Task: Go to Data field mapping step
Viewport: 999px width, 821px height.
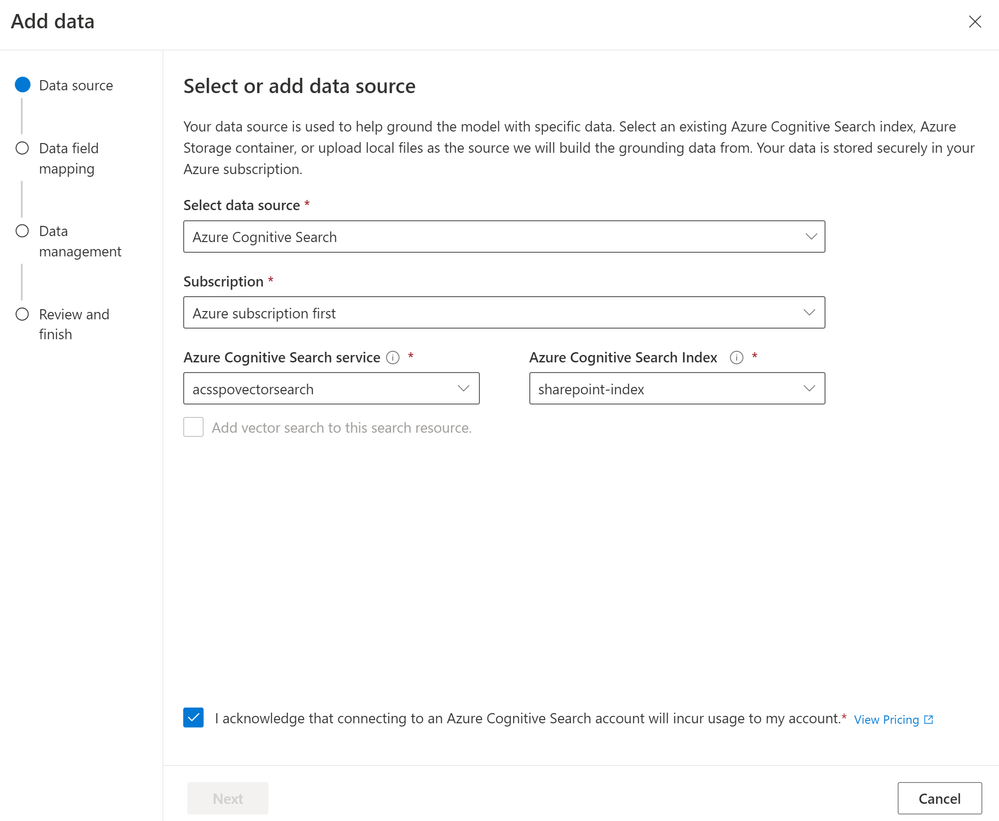Action: click(x=68, y=158)
